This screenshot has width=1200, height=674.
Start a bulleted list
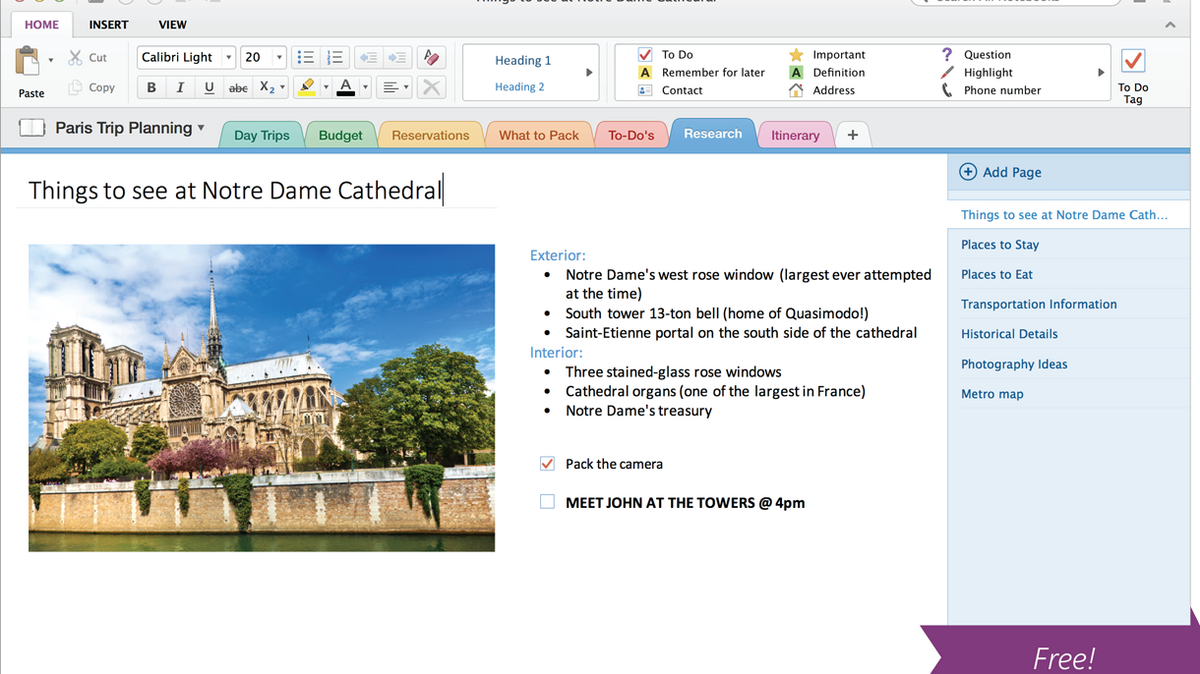pos(305,56)
